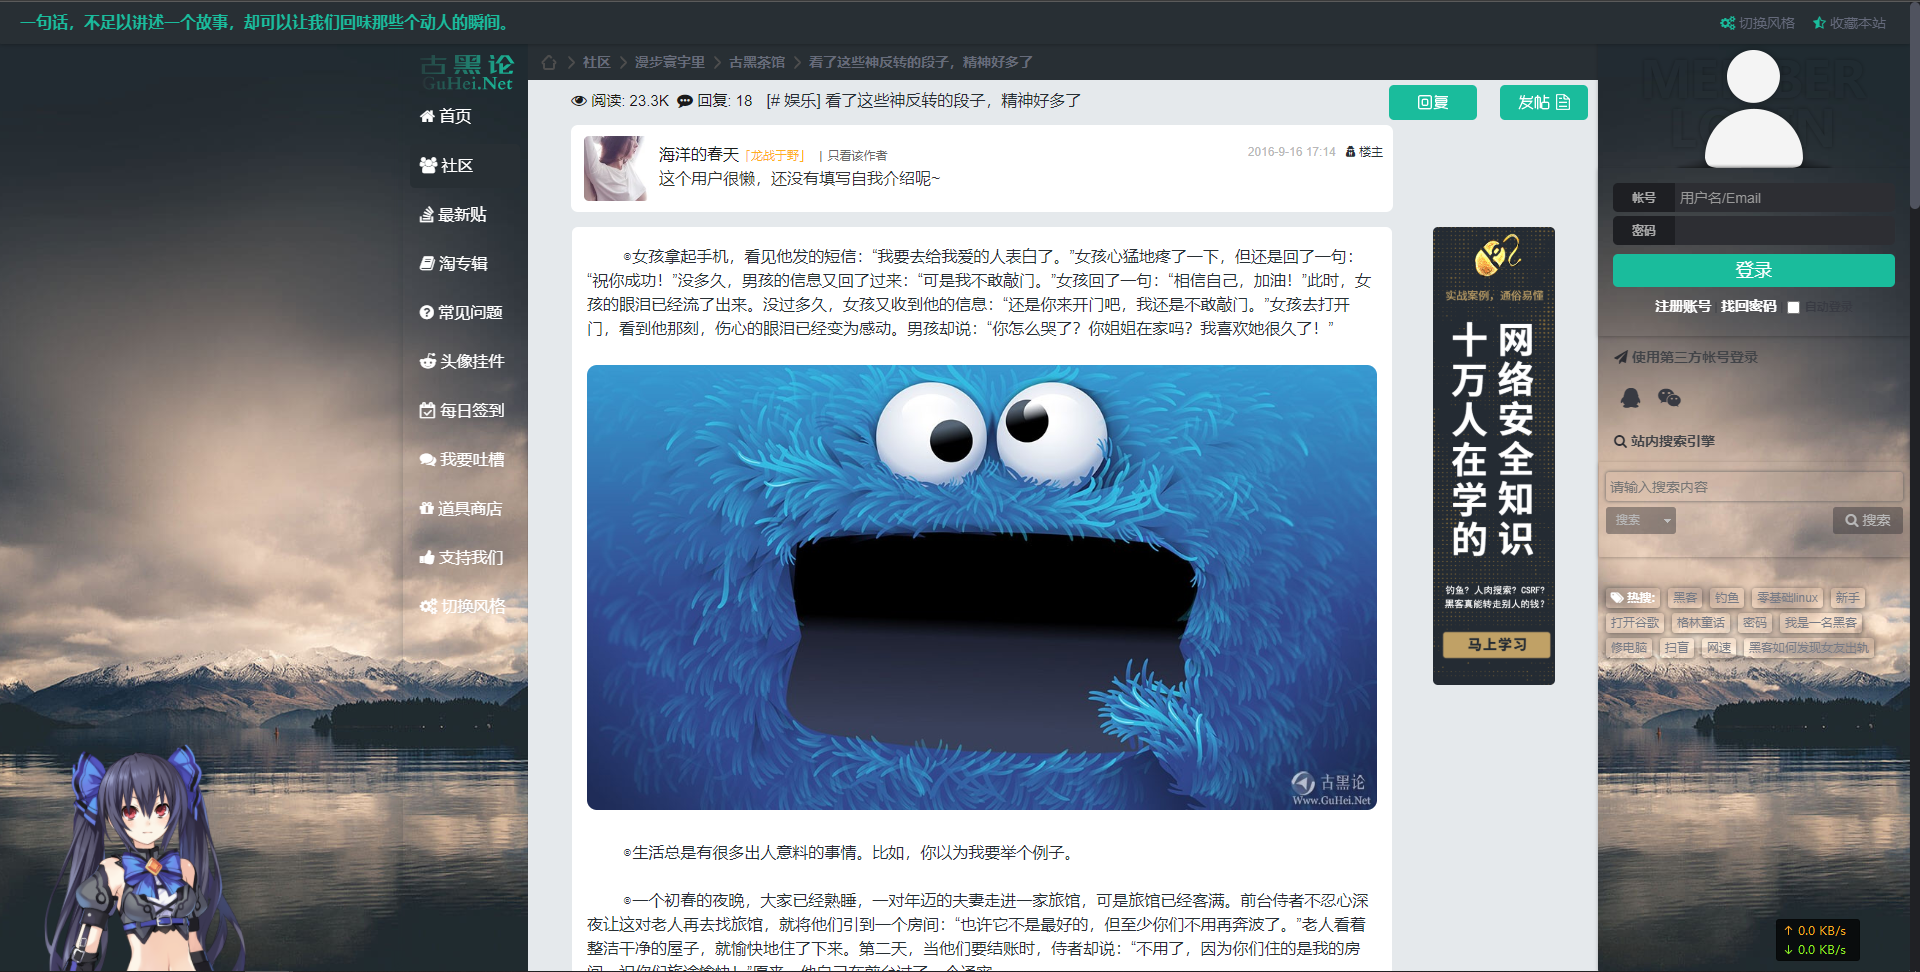
Task: Log in with the WeChat icon
Action: tap(1669, 398)
